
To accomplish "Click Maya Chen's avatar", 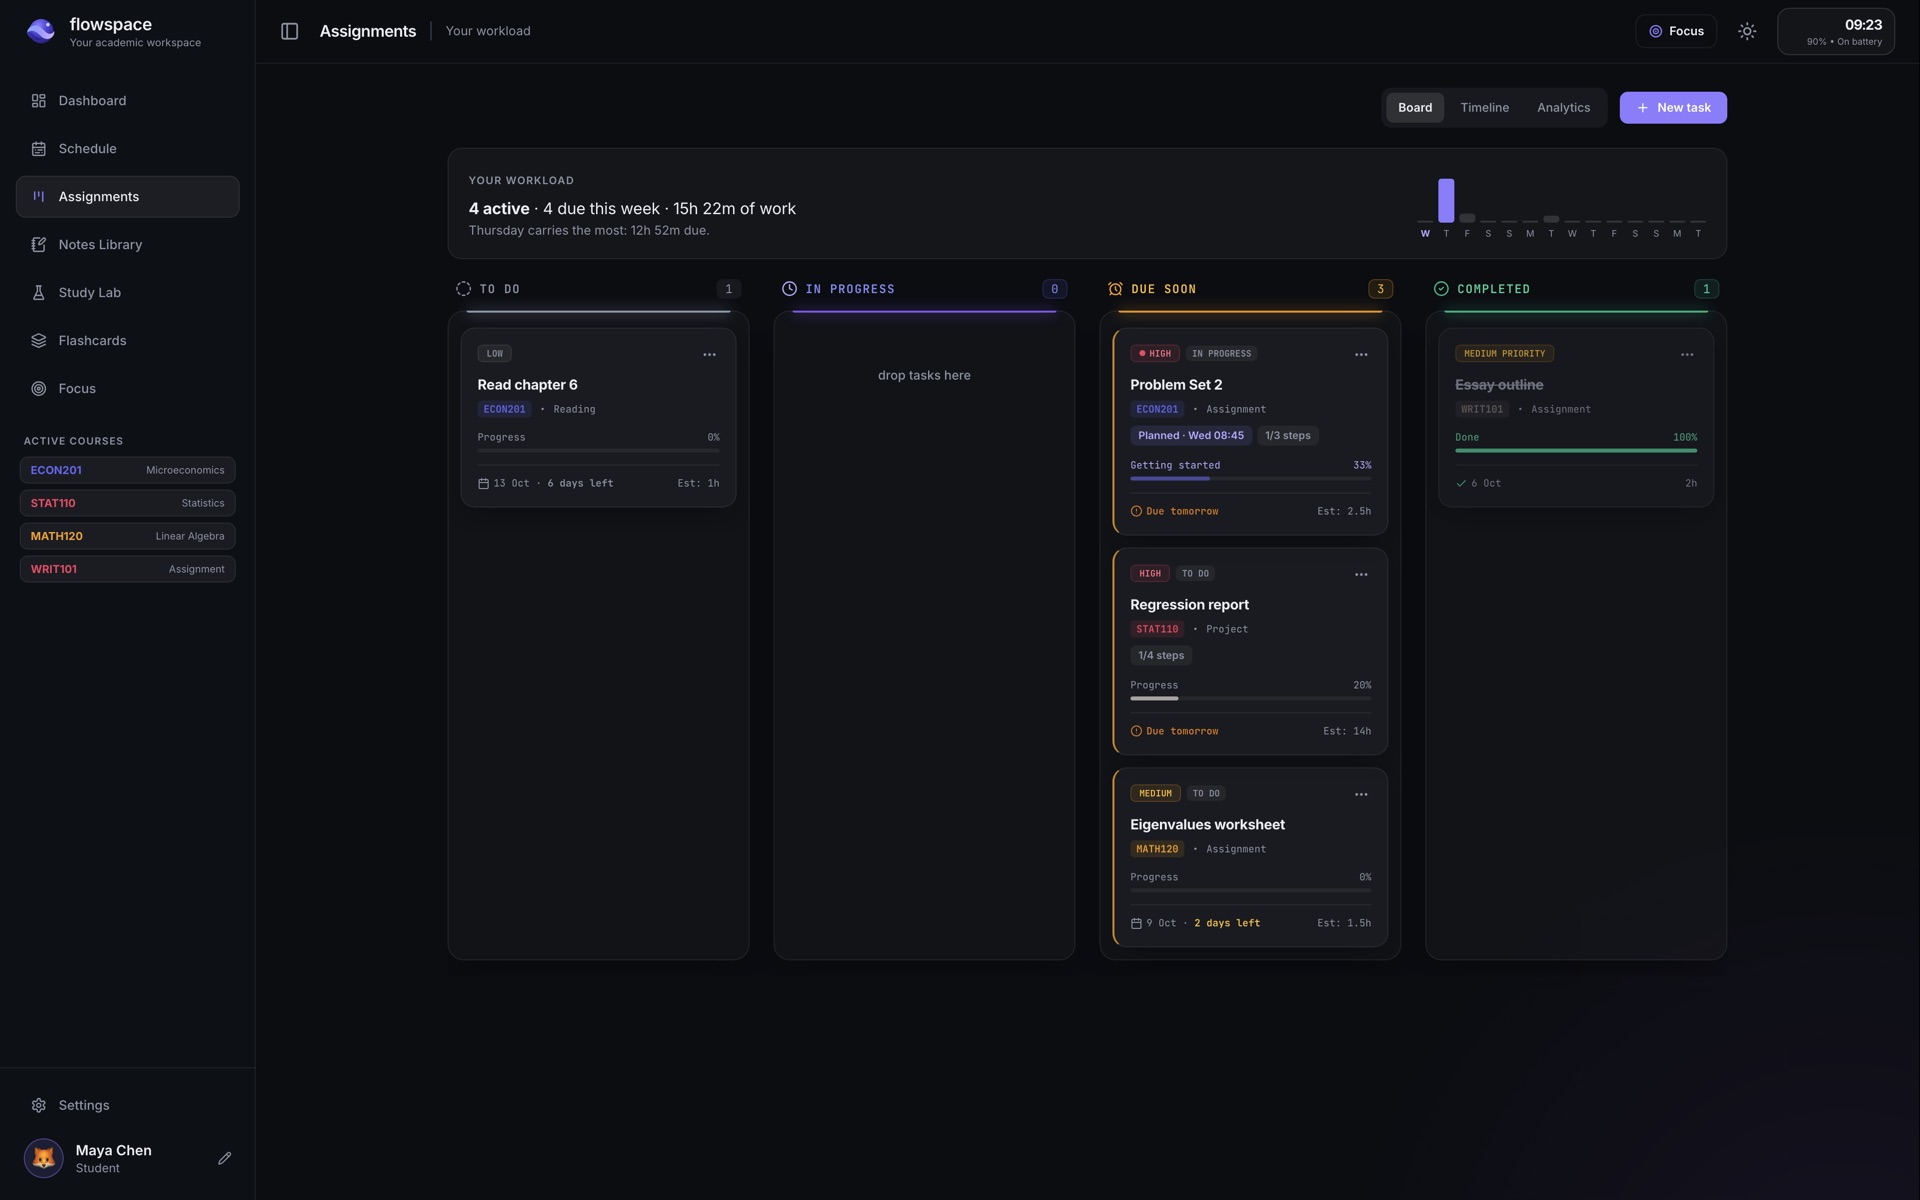I will click(44, 1158).
